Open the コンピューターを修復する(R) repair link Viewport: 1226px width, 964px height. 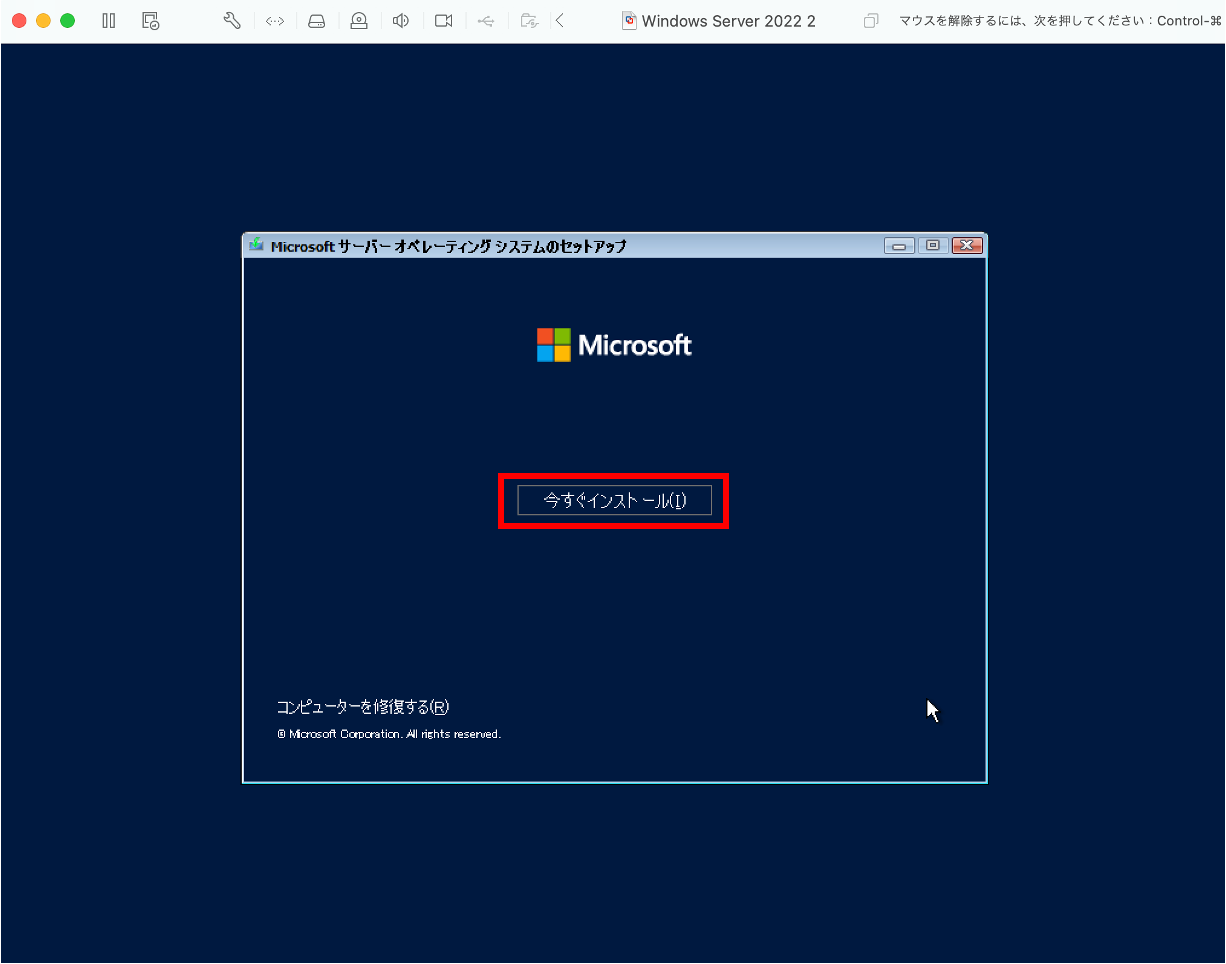[x=363, y=707]
